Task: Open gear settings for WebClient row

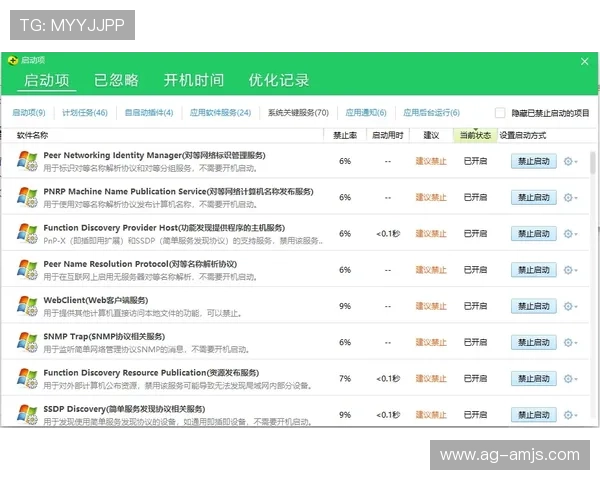Action: click(x=570, y=306)
